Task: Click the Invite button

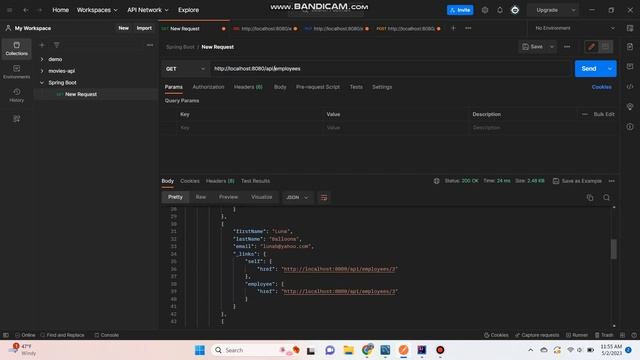Action: (x=460, y=10)
